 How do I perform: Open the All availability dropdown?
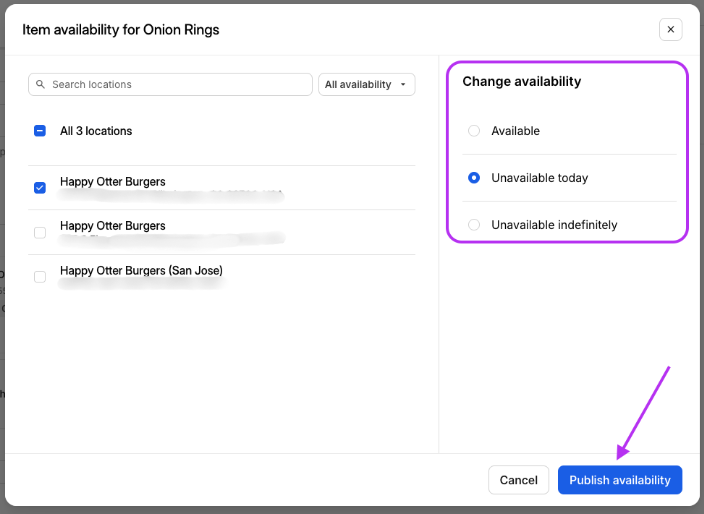[366, 85]
